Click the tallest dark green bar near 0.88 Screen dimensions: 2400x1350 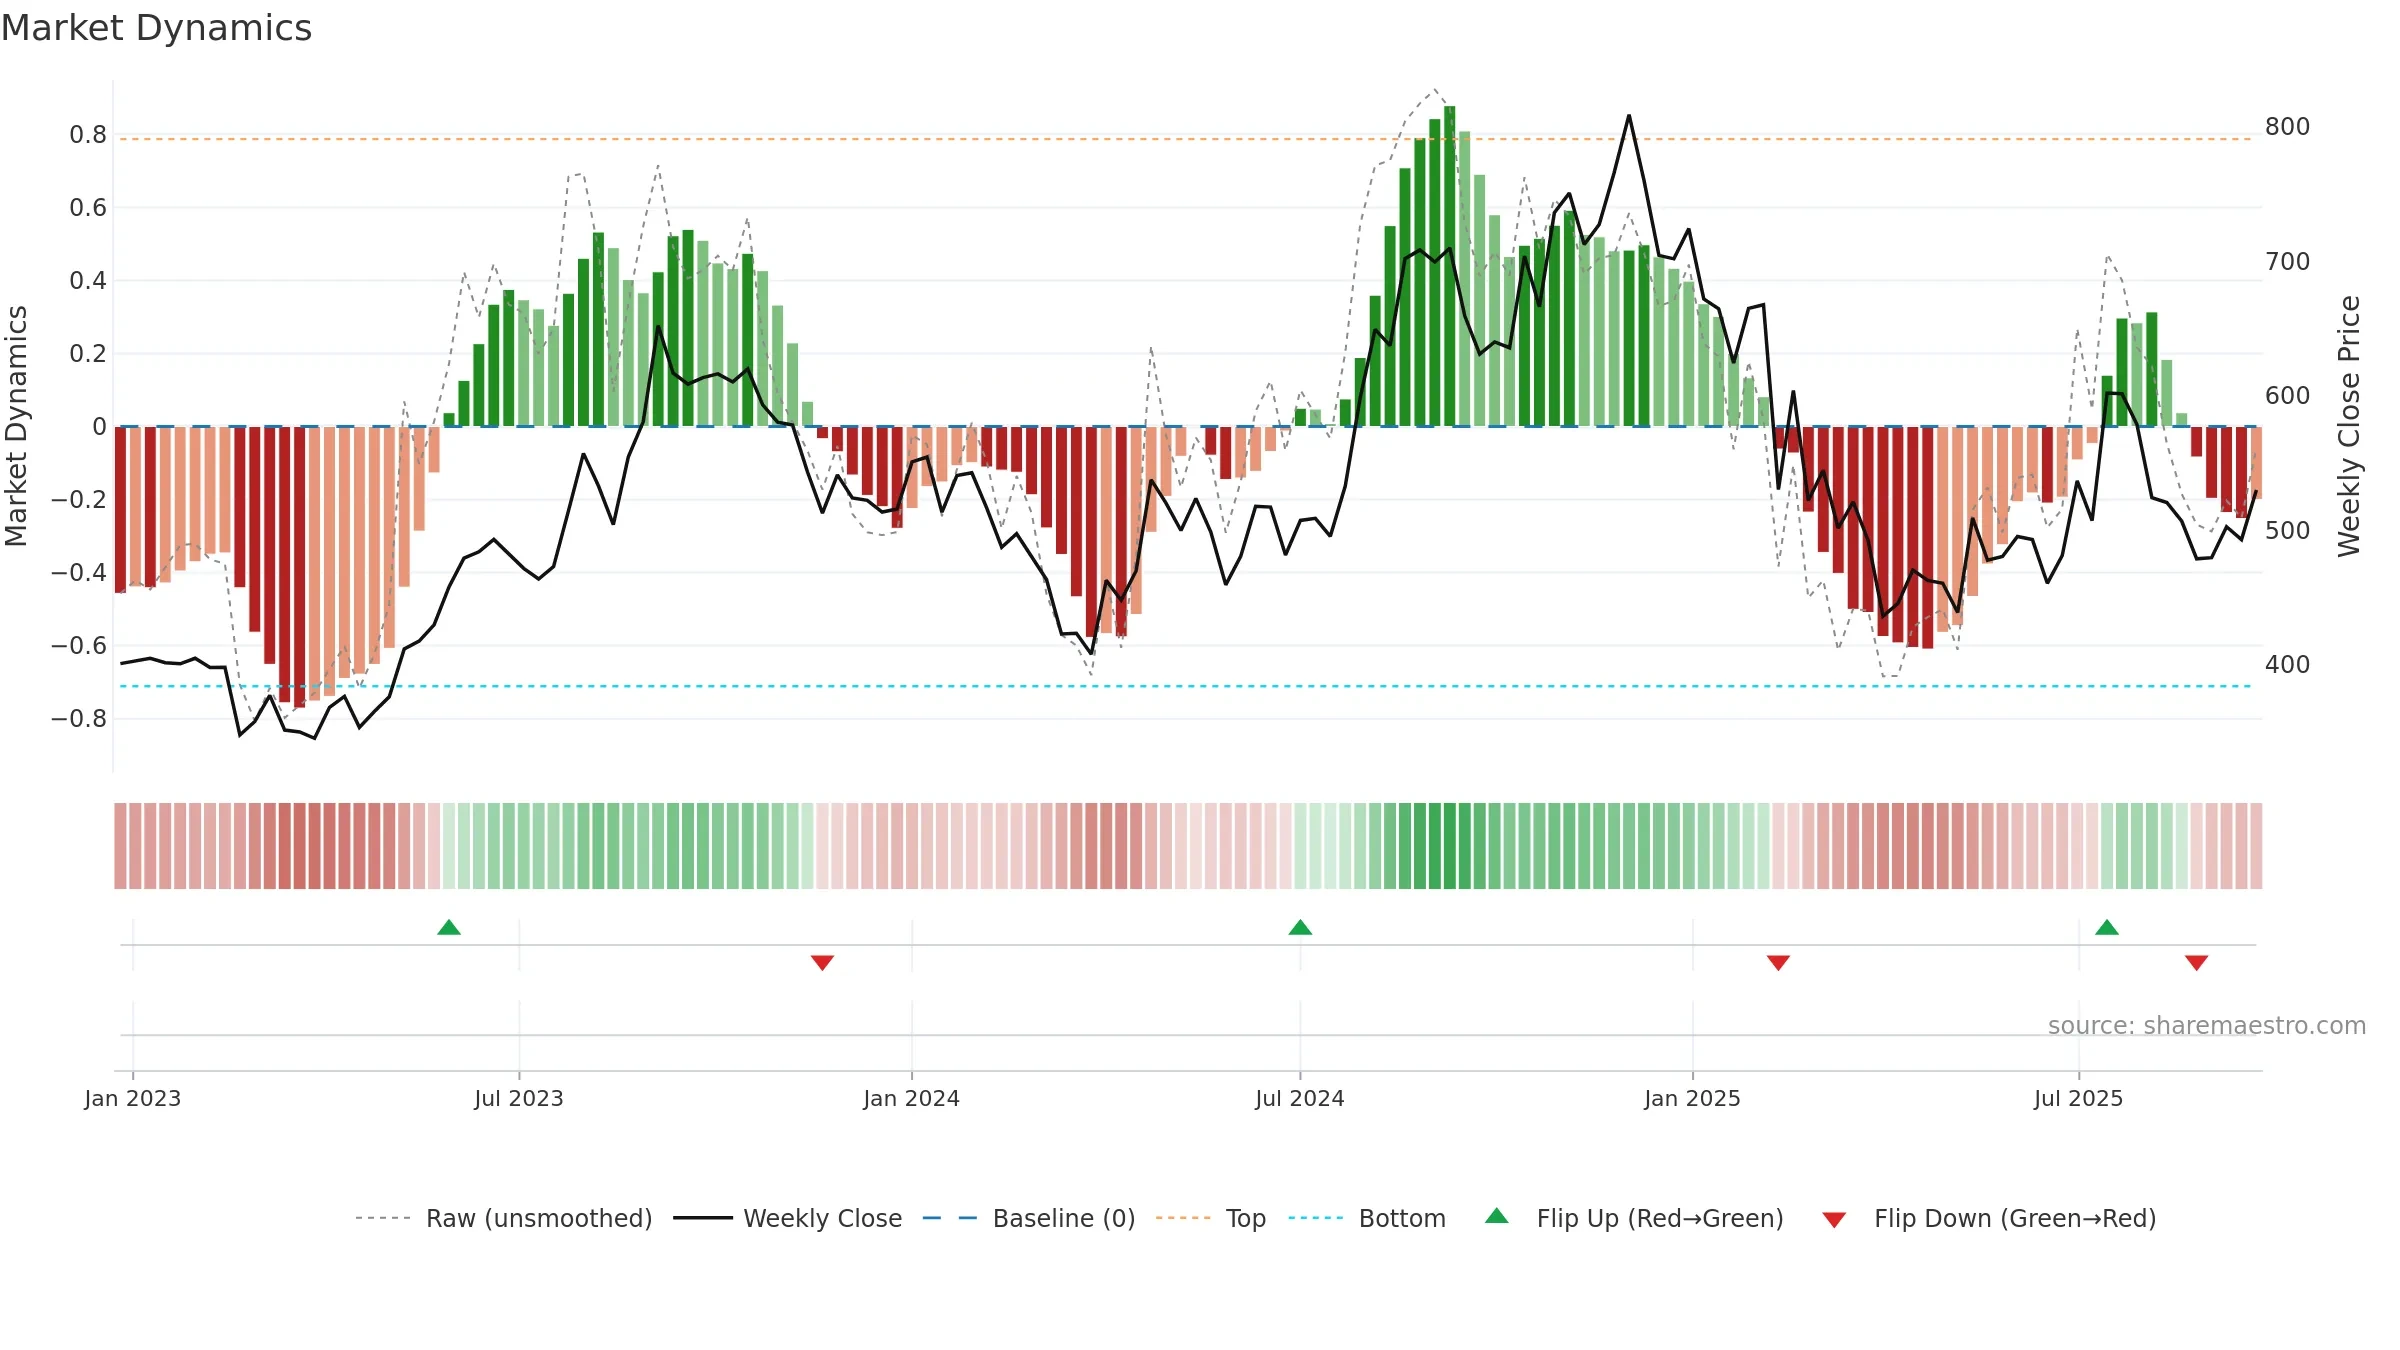pos(1449,266)
